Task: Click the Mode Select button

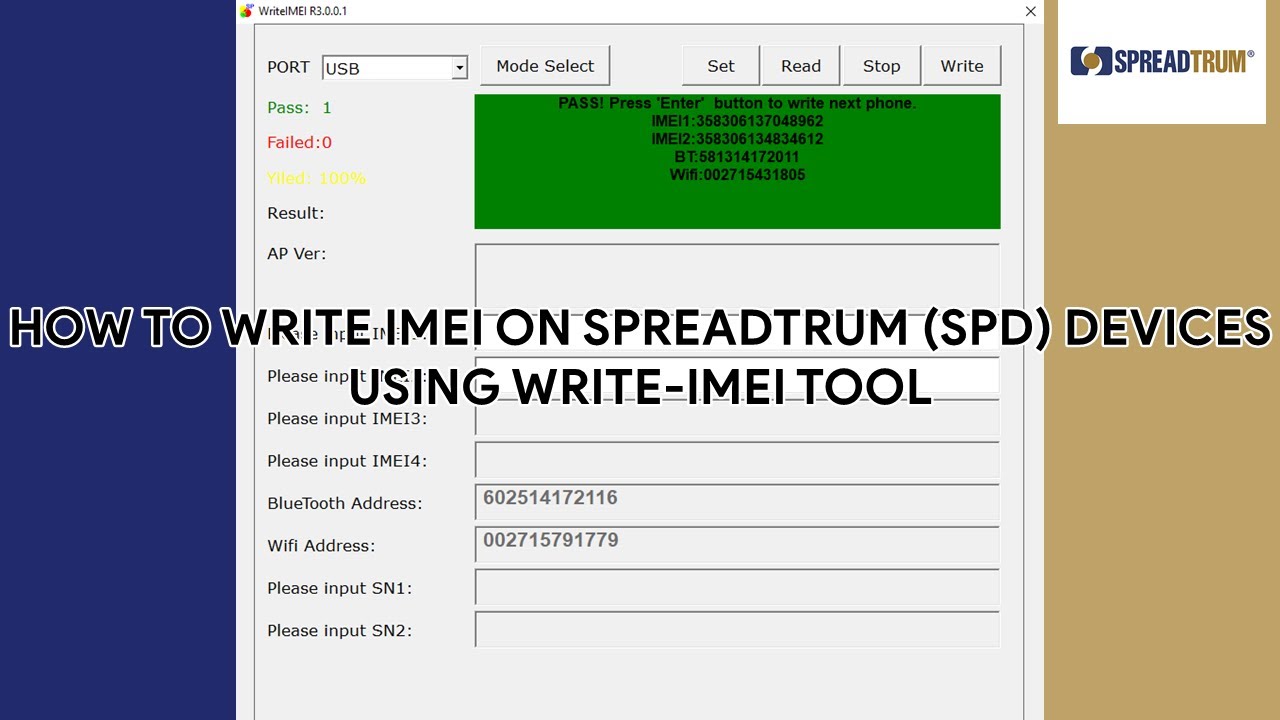Action: 545,66
